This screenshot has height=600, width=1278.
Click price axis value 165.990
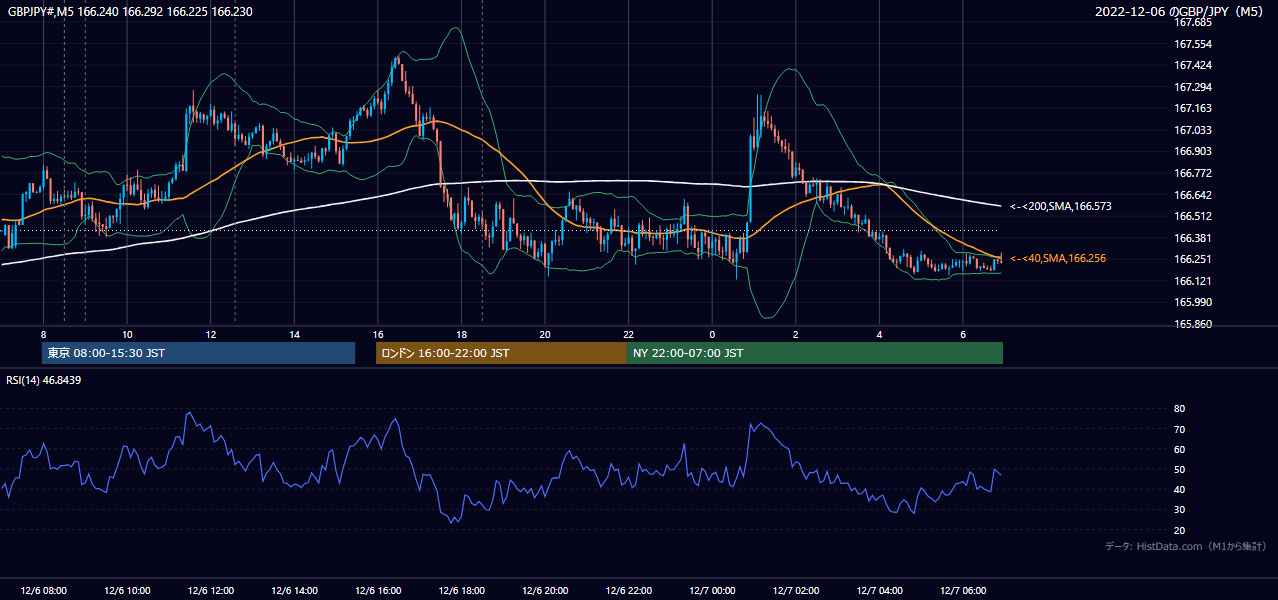[x=1192, y=302]
